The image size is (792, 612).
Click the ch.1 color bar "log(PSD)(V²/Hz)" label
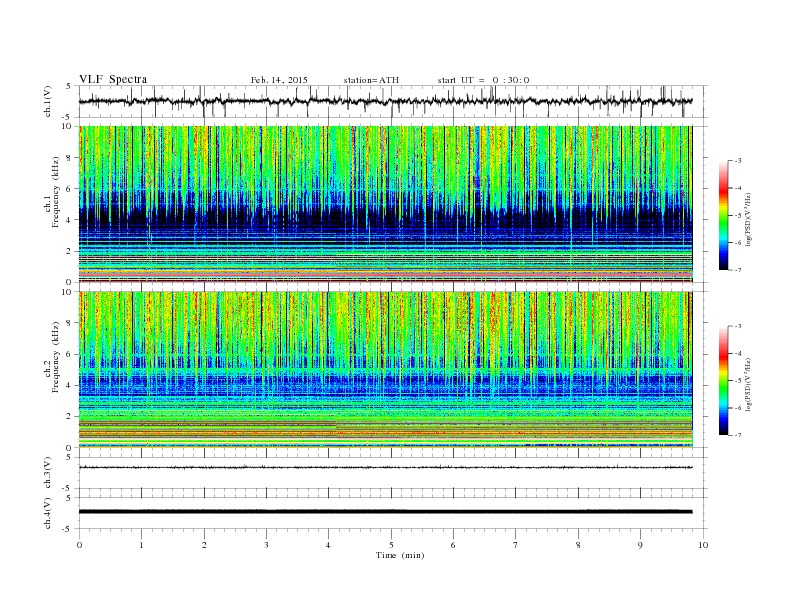(x=748, y=219)
